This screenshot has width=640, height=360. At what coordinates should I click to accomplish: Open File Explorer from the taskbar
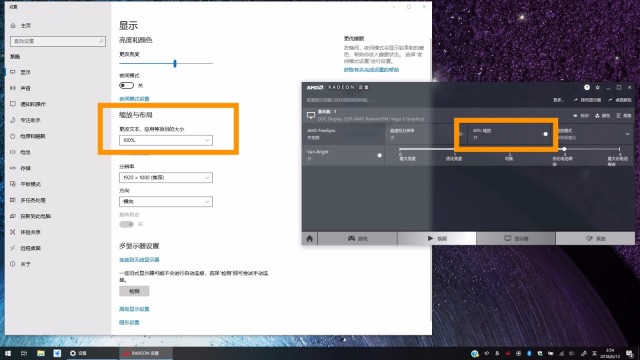(41, 353)
